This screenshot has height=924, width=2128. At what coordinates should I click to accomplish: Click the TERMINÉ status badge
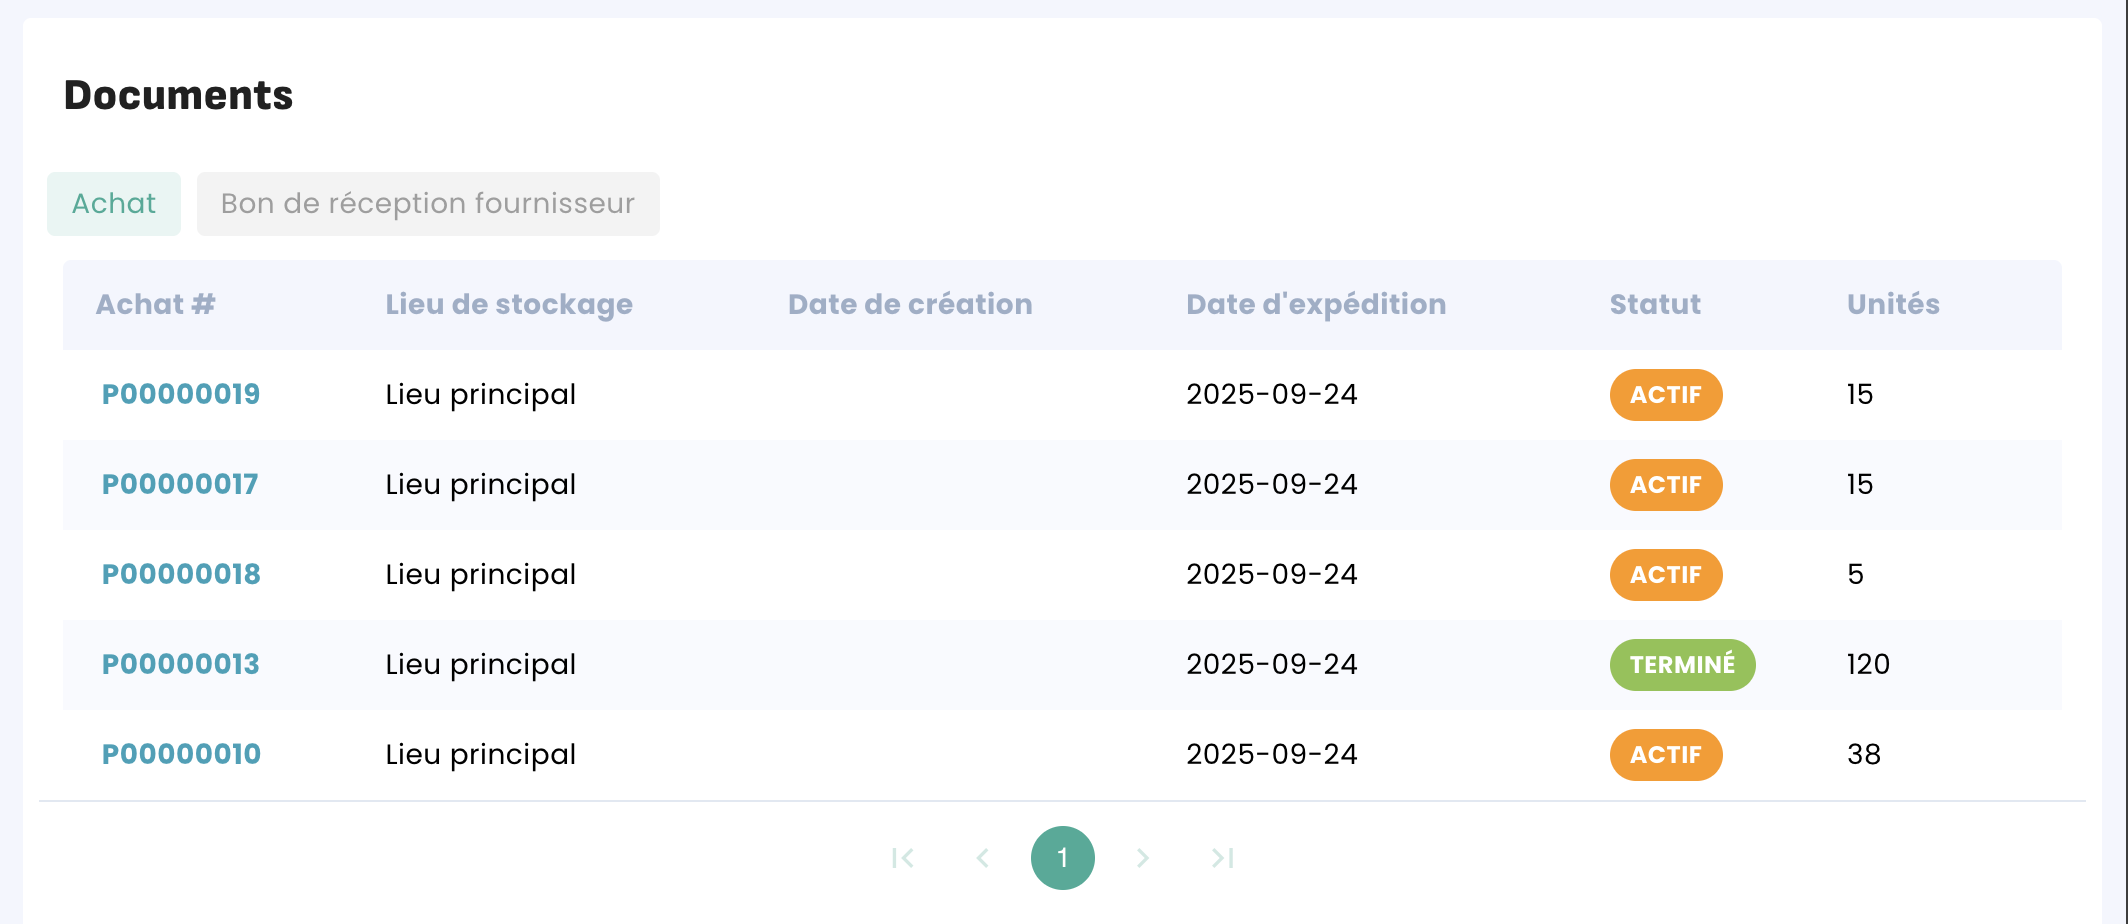coord(1682,665)
